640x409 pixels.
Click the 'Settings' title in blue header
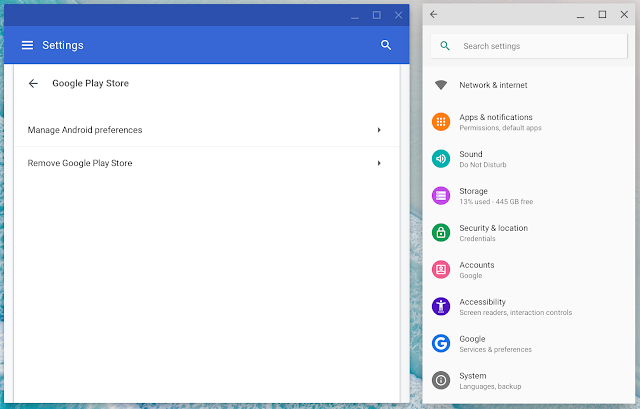(x=63, y=45)
